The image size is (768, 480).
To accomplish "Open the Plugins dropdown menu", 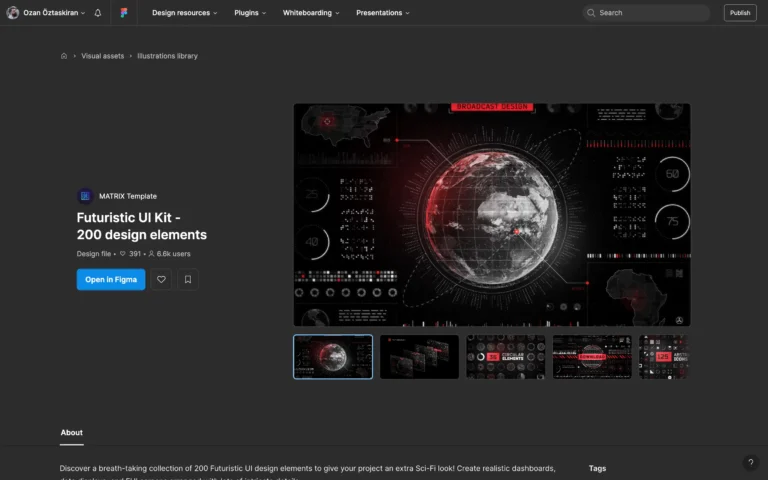I will (x=250, y=13).
